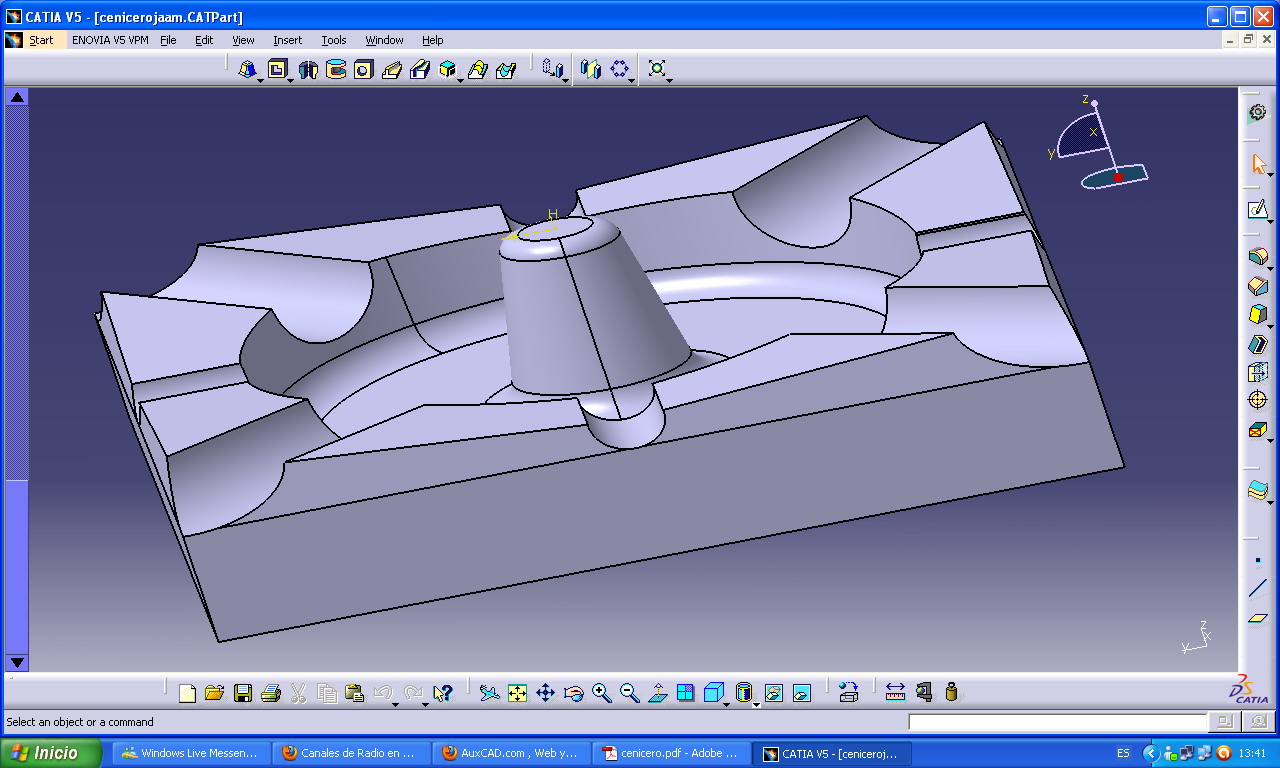
Task: Select the Thread/Tap tool
Action: pos(1258,400)
